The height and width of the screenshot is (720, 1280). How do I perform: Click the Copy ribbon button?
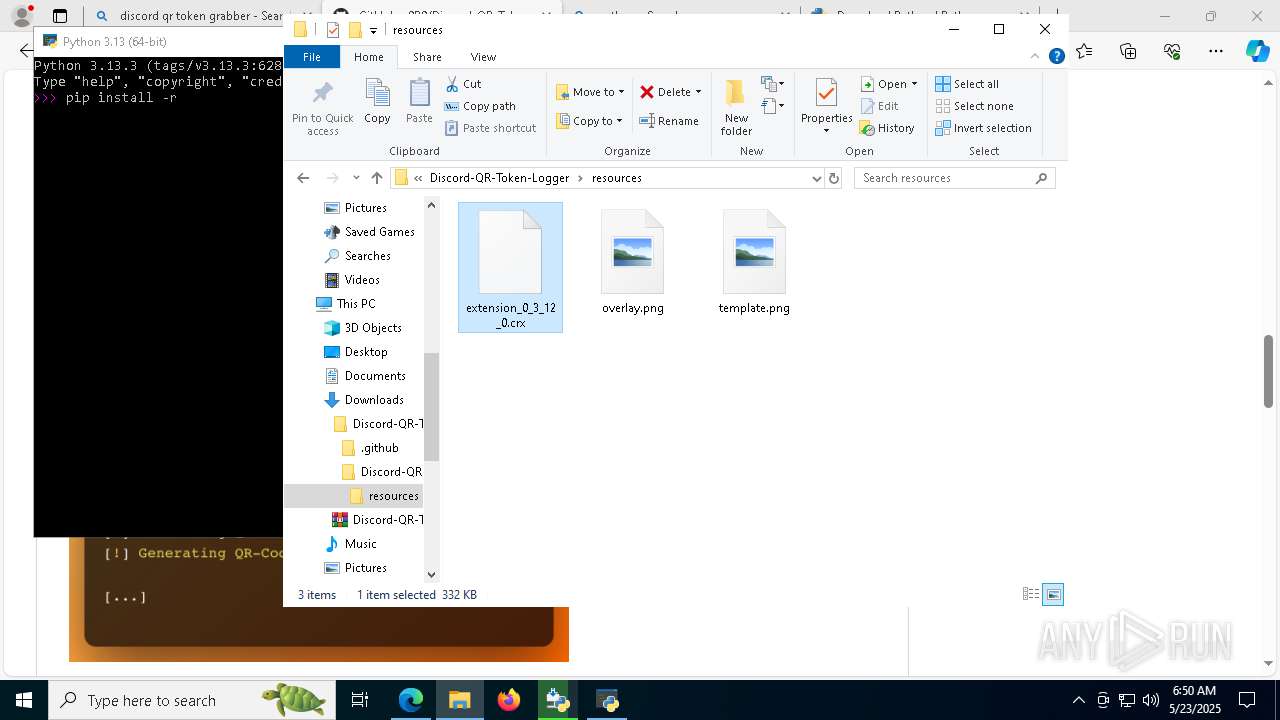click(377, 102)
